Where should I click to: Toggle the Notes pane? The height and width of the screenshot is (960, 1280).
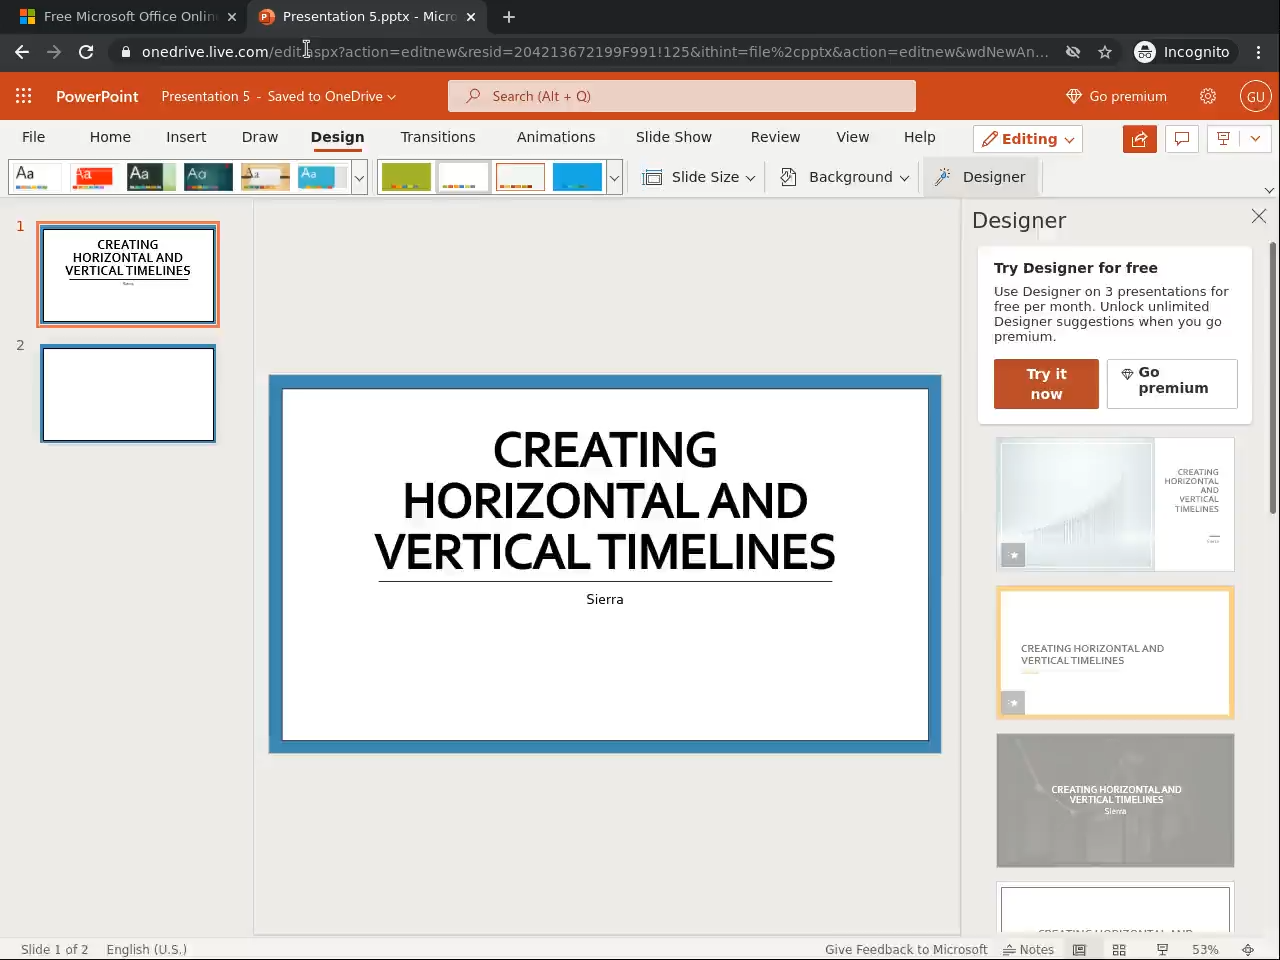[x=1028, y=949]
